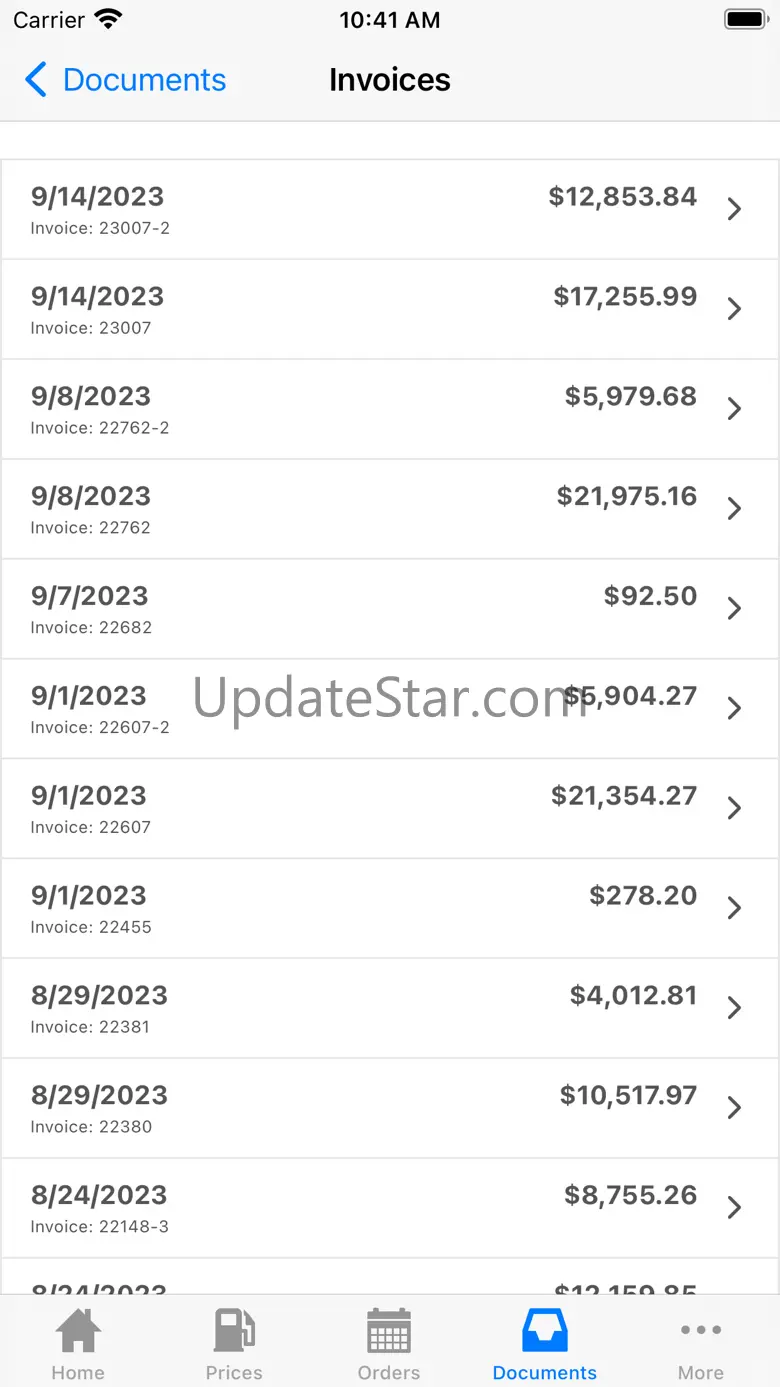Open the Prices gas pump icon
Viewport: 780px width, 1387px height.
point(234,1331)
